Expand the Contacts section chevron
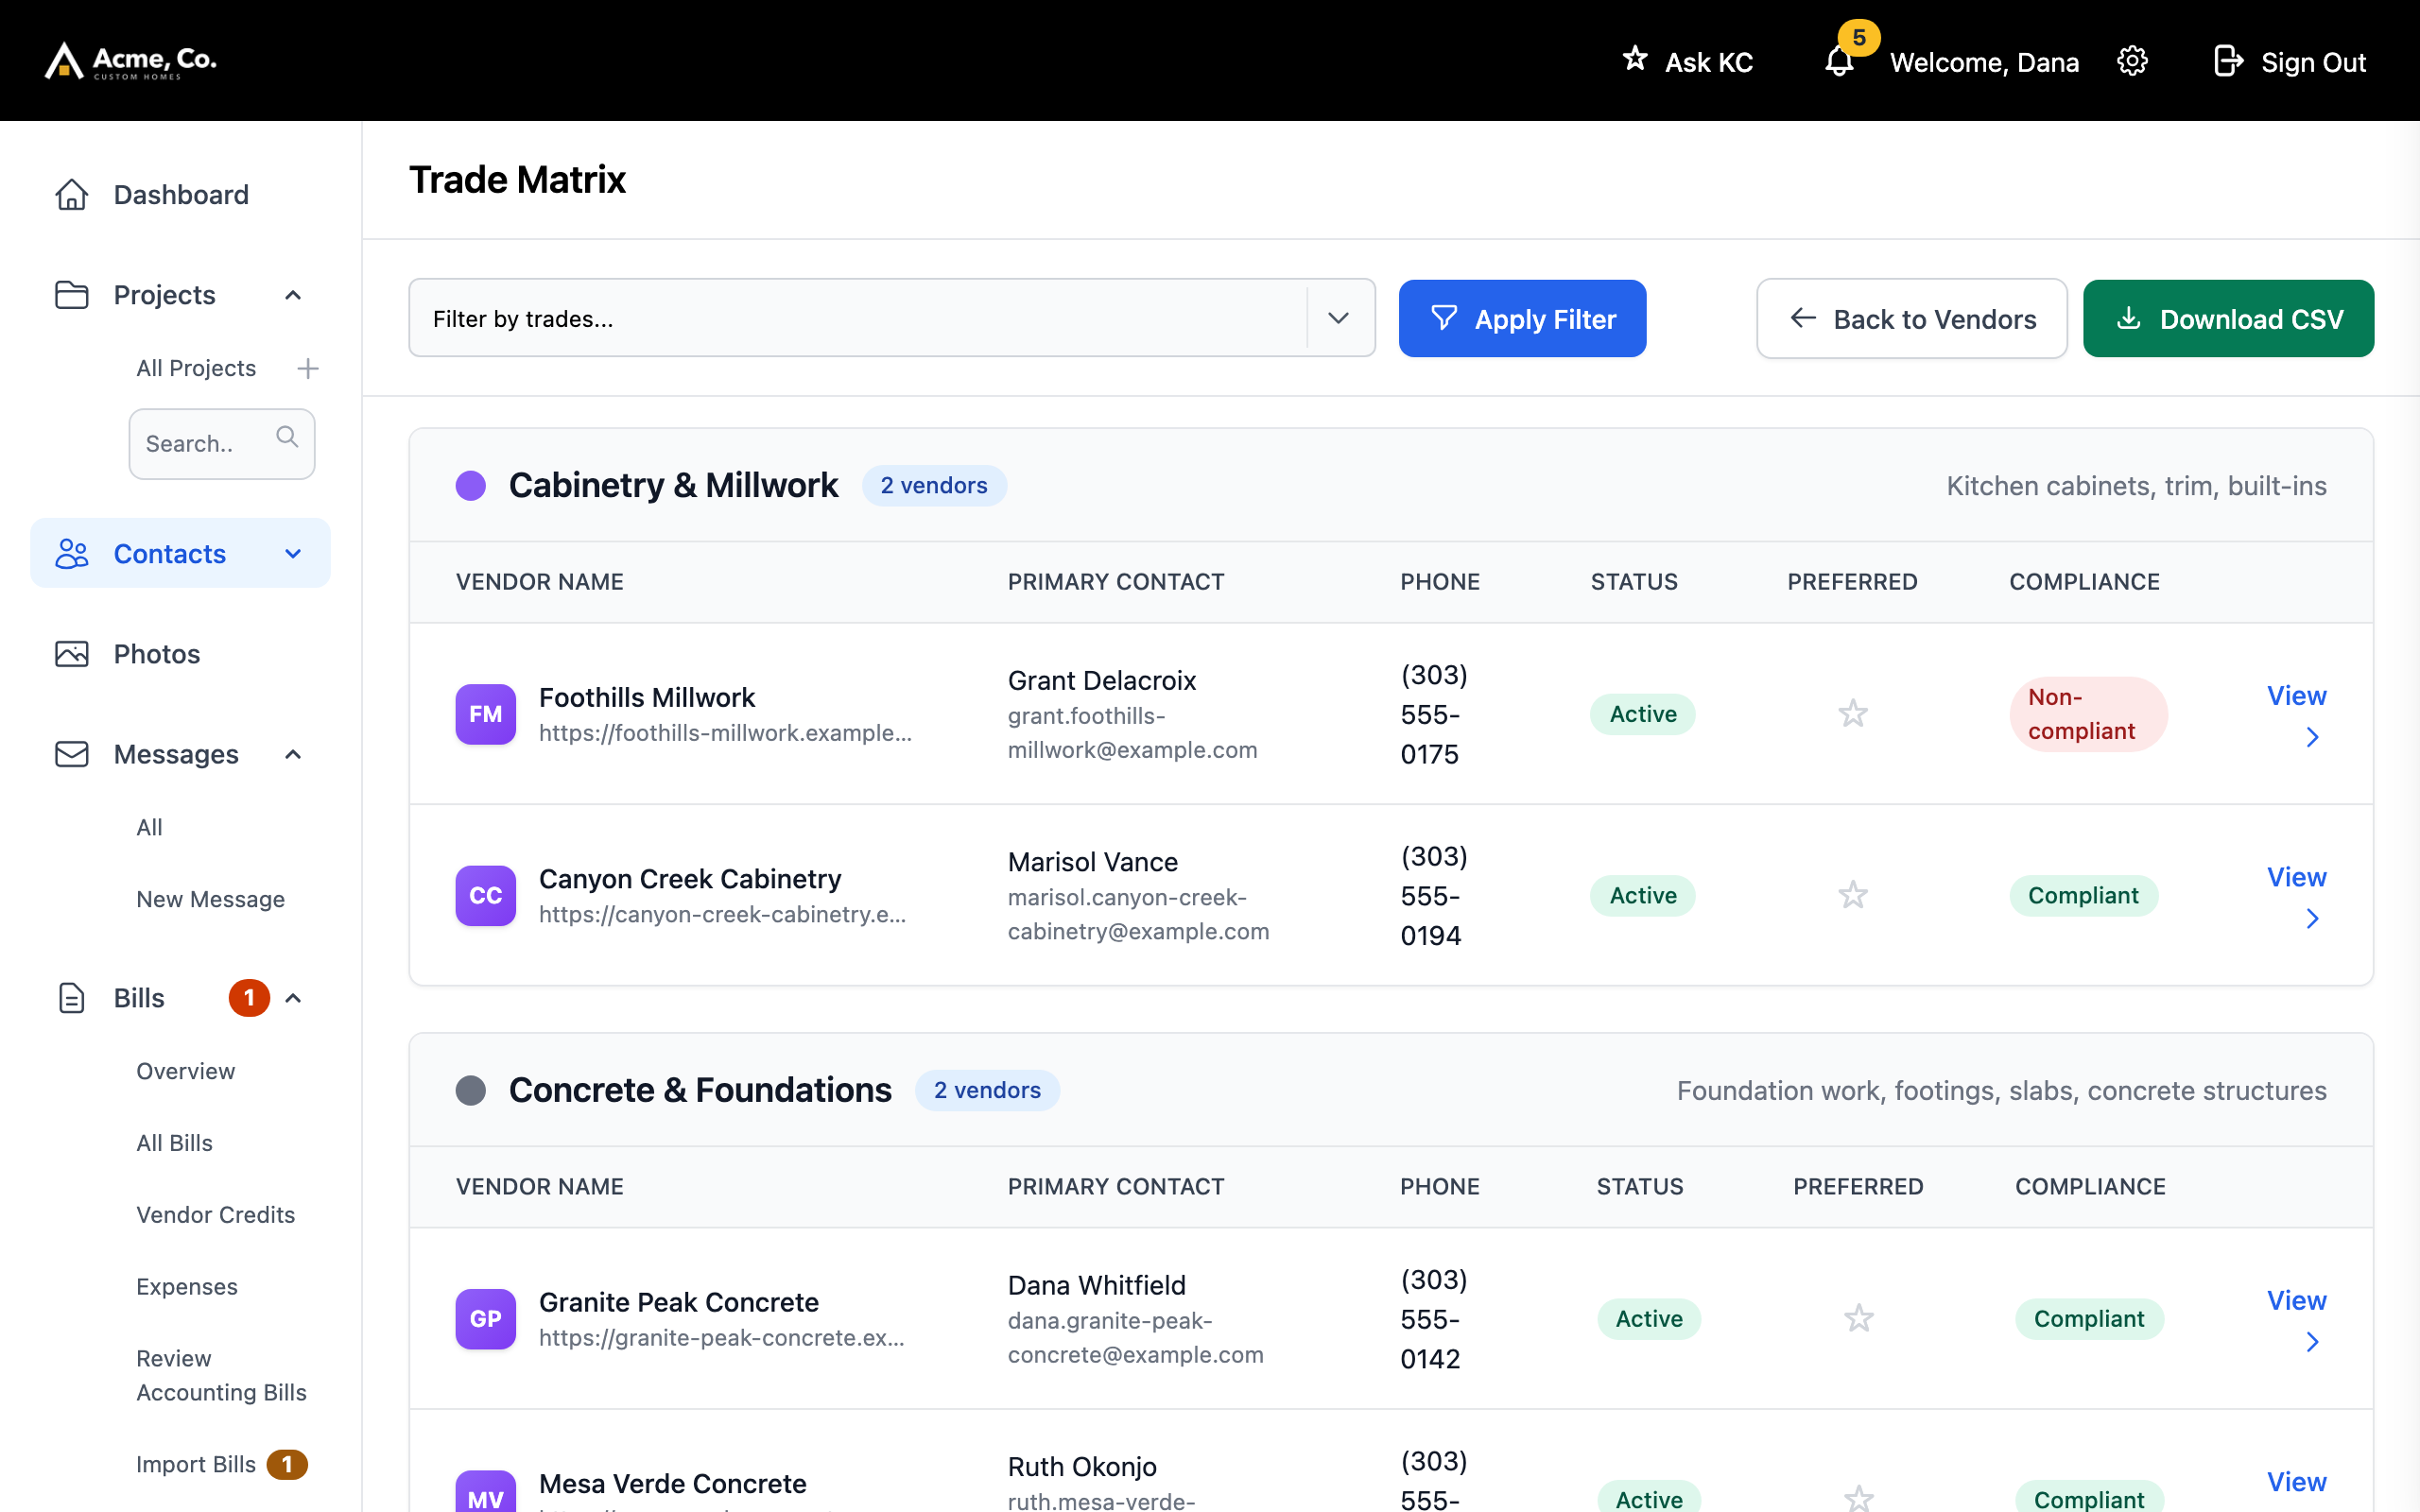The height and width of the screenshot is (1512, 2420). (293, 554)
